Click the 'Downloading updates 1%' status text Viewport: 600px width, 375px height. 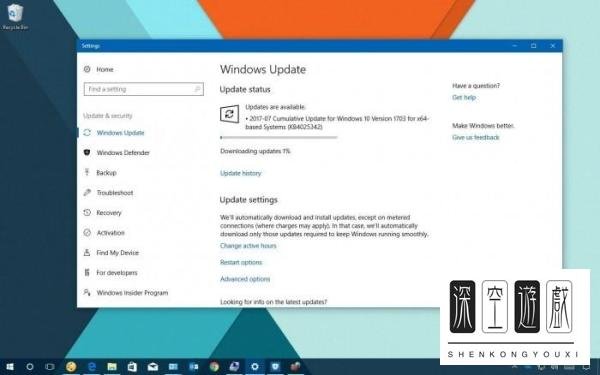point(255,151)
